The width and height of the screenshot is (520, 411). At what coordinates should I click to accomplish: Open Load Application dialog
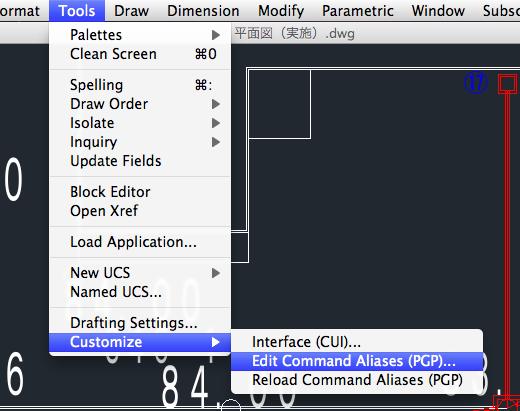[140, 242]
